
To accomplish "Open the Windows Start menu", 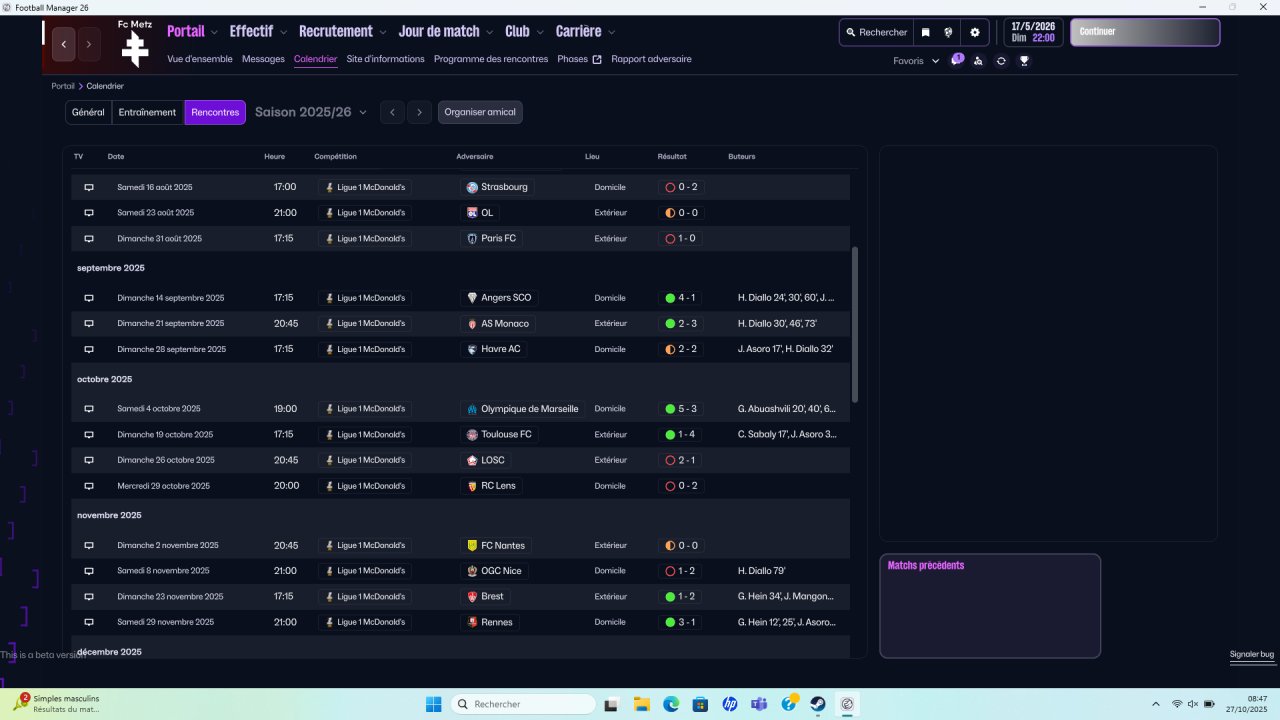I will pyautogui.click(x=433, y=704).
